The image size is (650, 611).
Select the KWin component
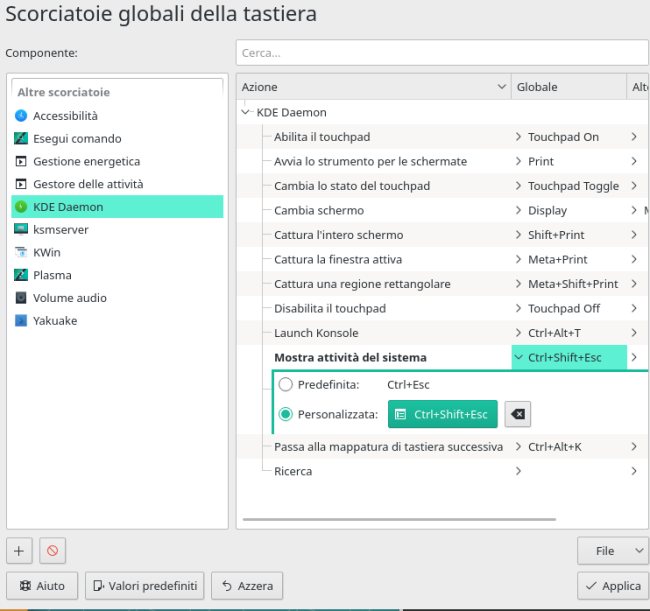[117, 252]
